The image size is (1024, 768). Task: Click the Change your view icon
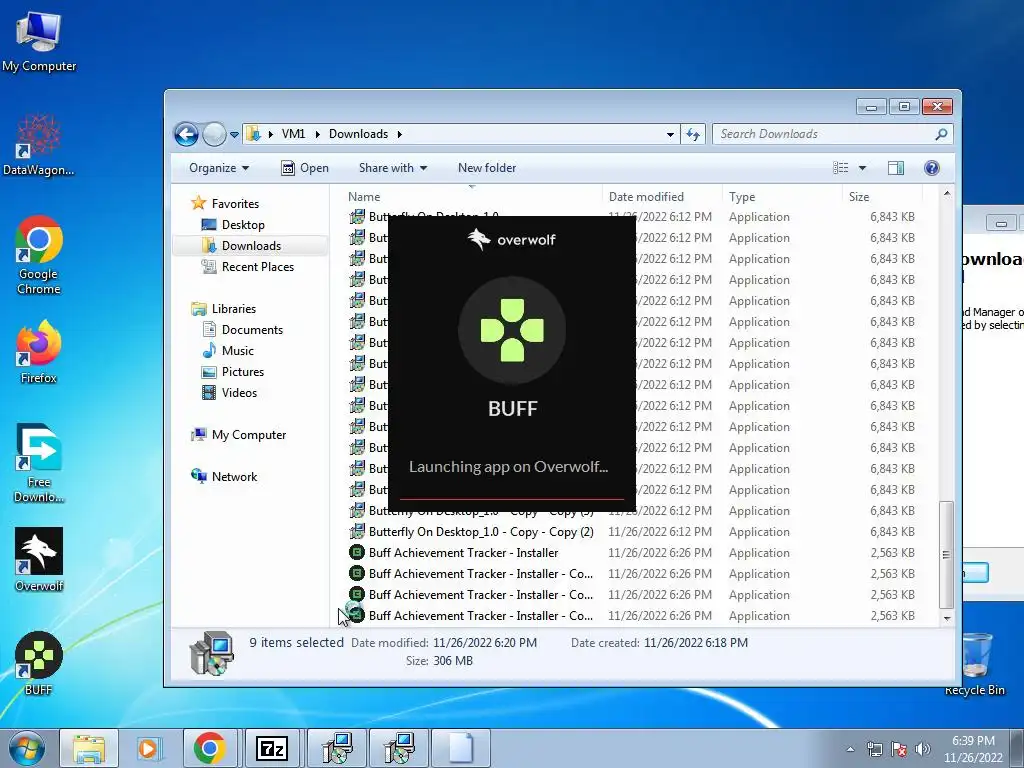(x=840, y=168)
